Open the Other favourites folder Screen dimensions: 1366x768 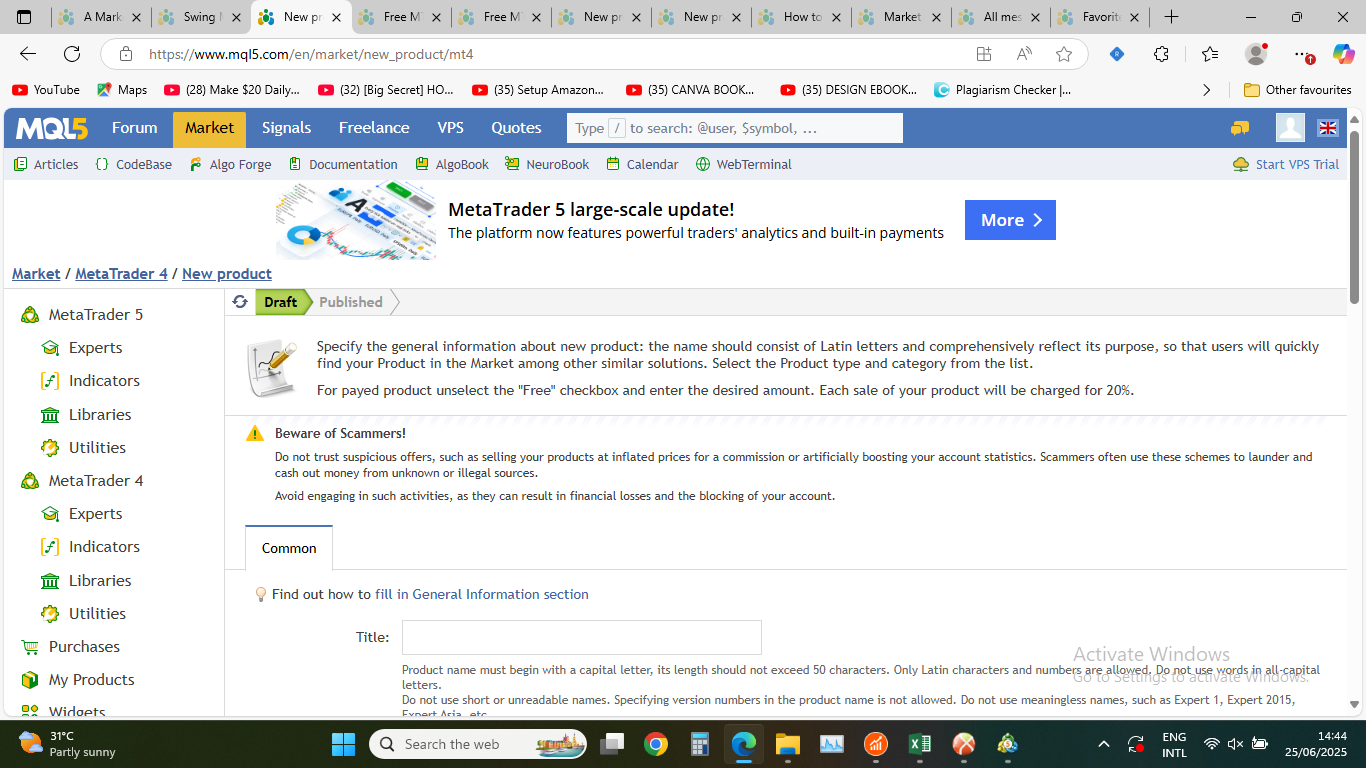pyautogui.click(x=1297, y=90)
